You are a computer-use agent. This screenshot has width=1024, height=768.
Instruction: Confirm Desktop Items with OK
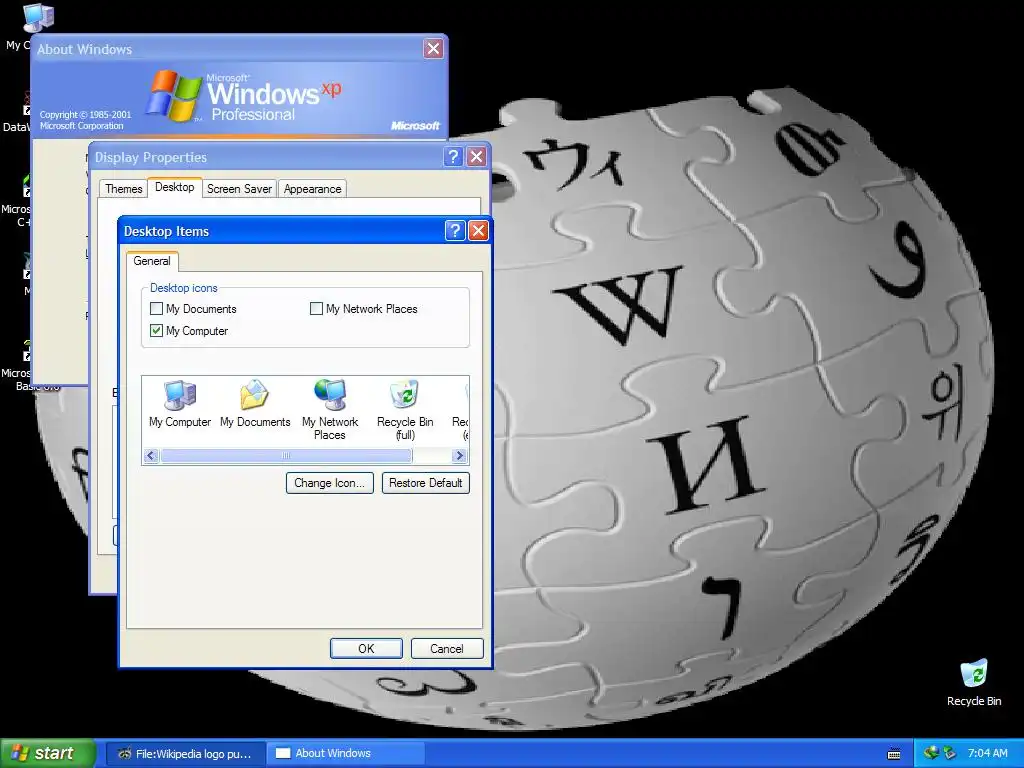[366, 648]
